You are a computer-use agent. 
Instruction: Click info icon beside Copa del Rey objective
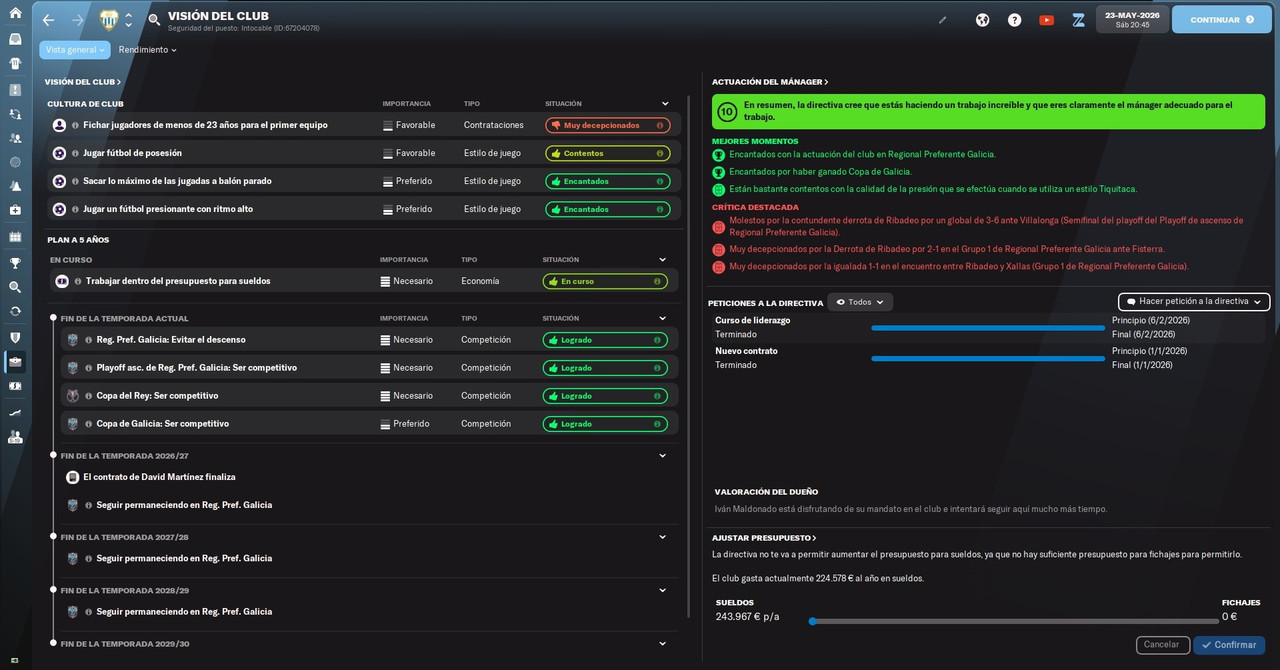(x=90, y=396)
